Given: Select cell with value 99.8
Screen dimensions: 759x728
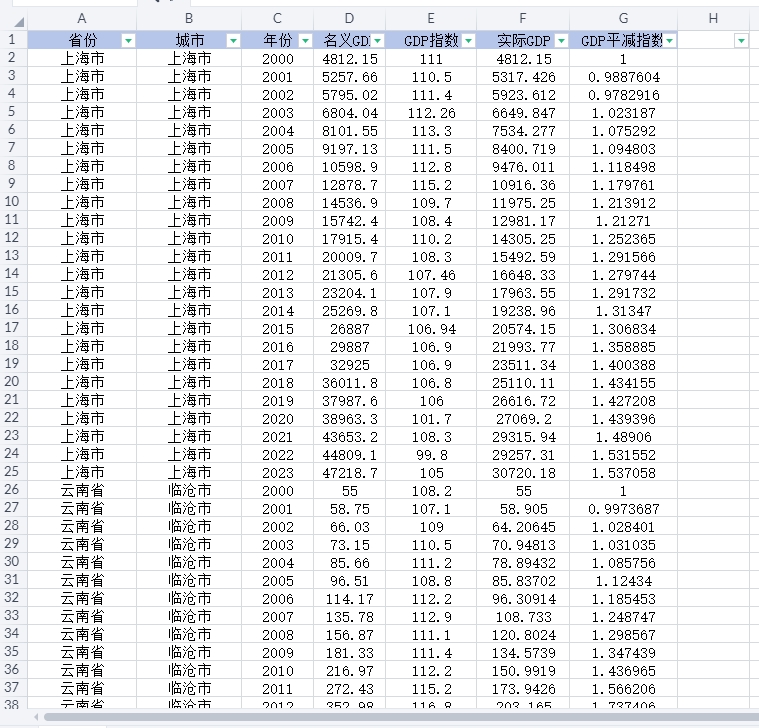Looking at the screenshot, I should coord(431,454).
